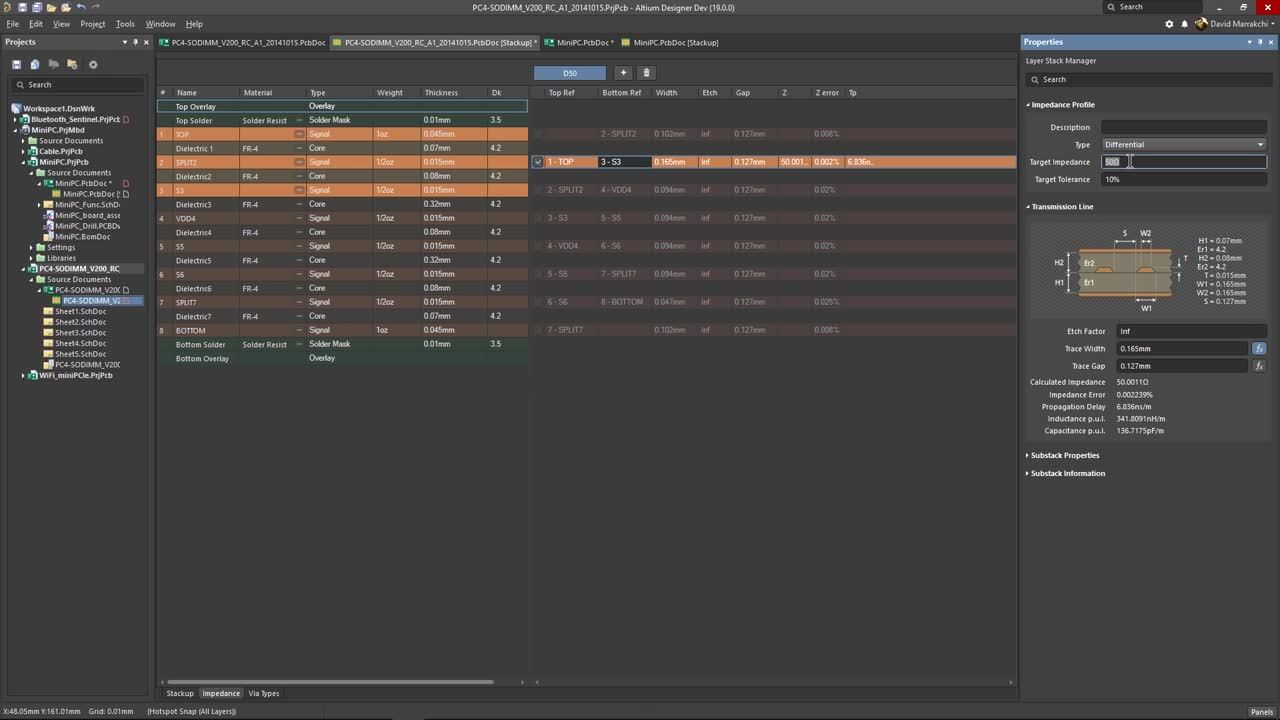Delete the D50 profile using the trash icon

coord(646,73)
